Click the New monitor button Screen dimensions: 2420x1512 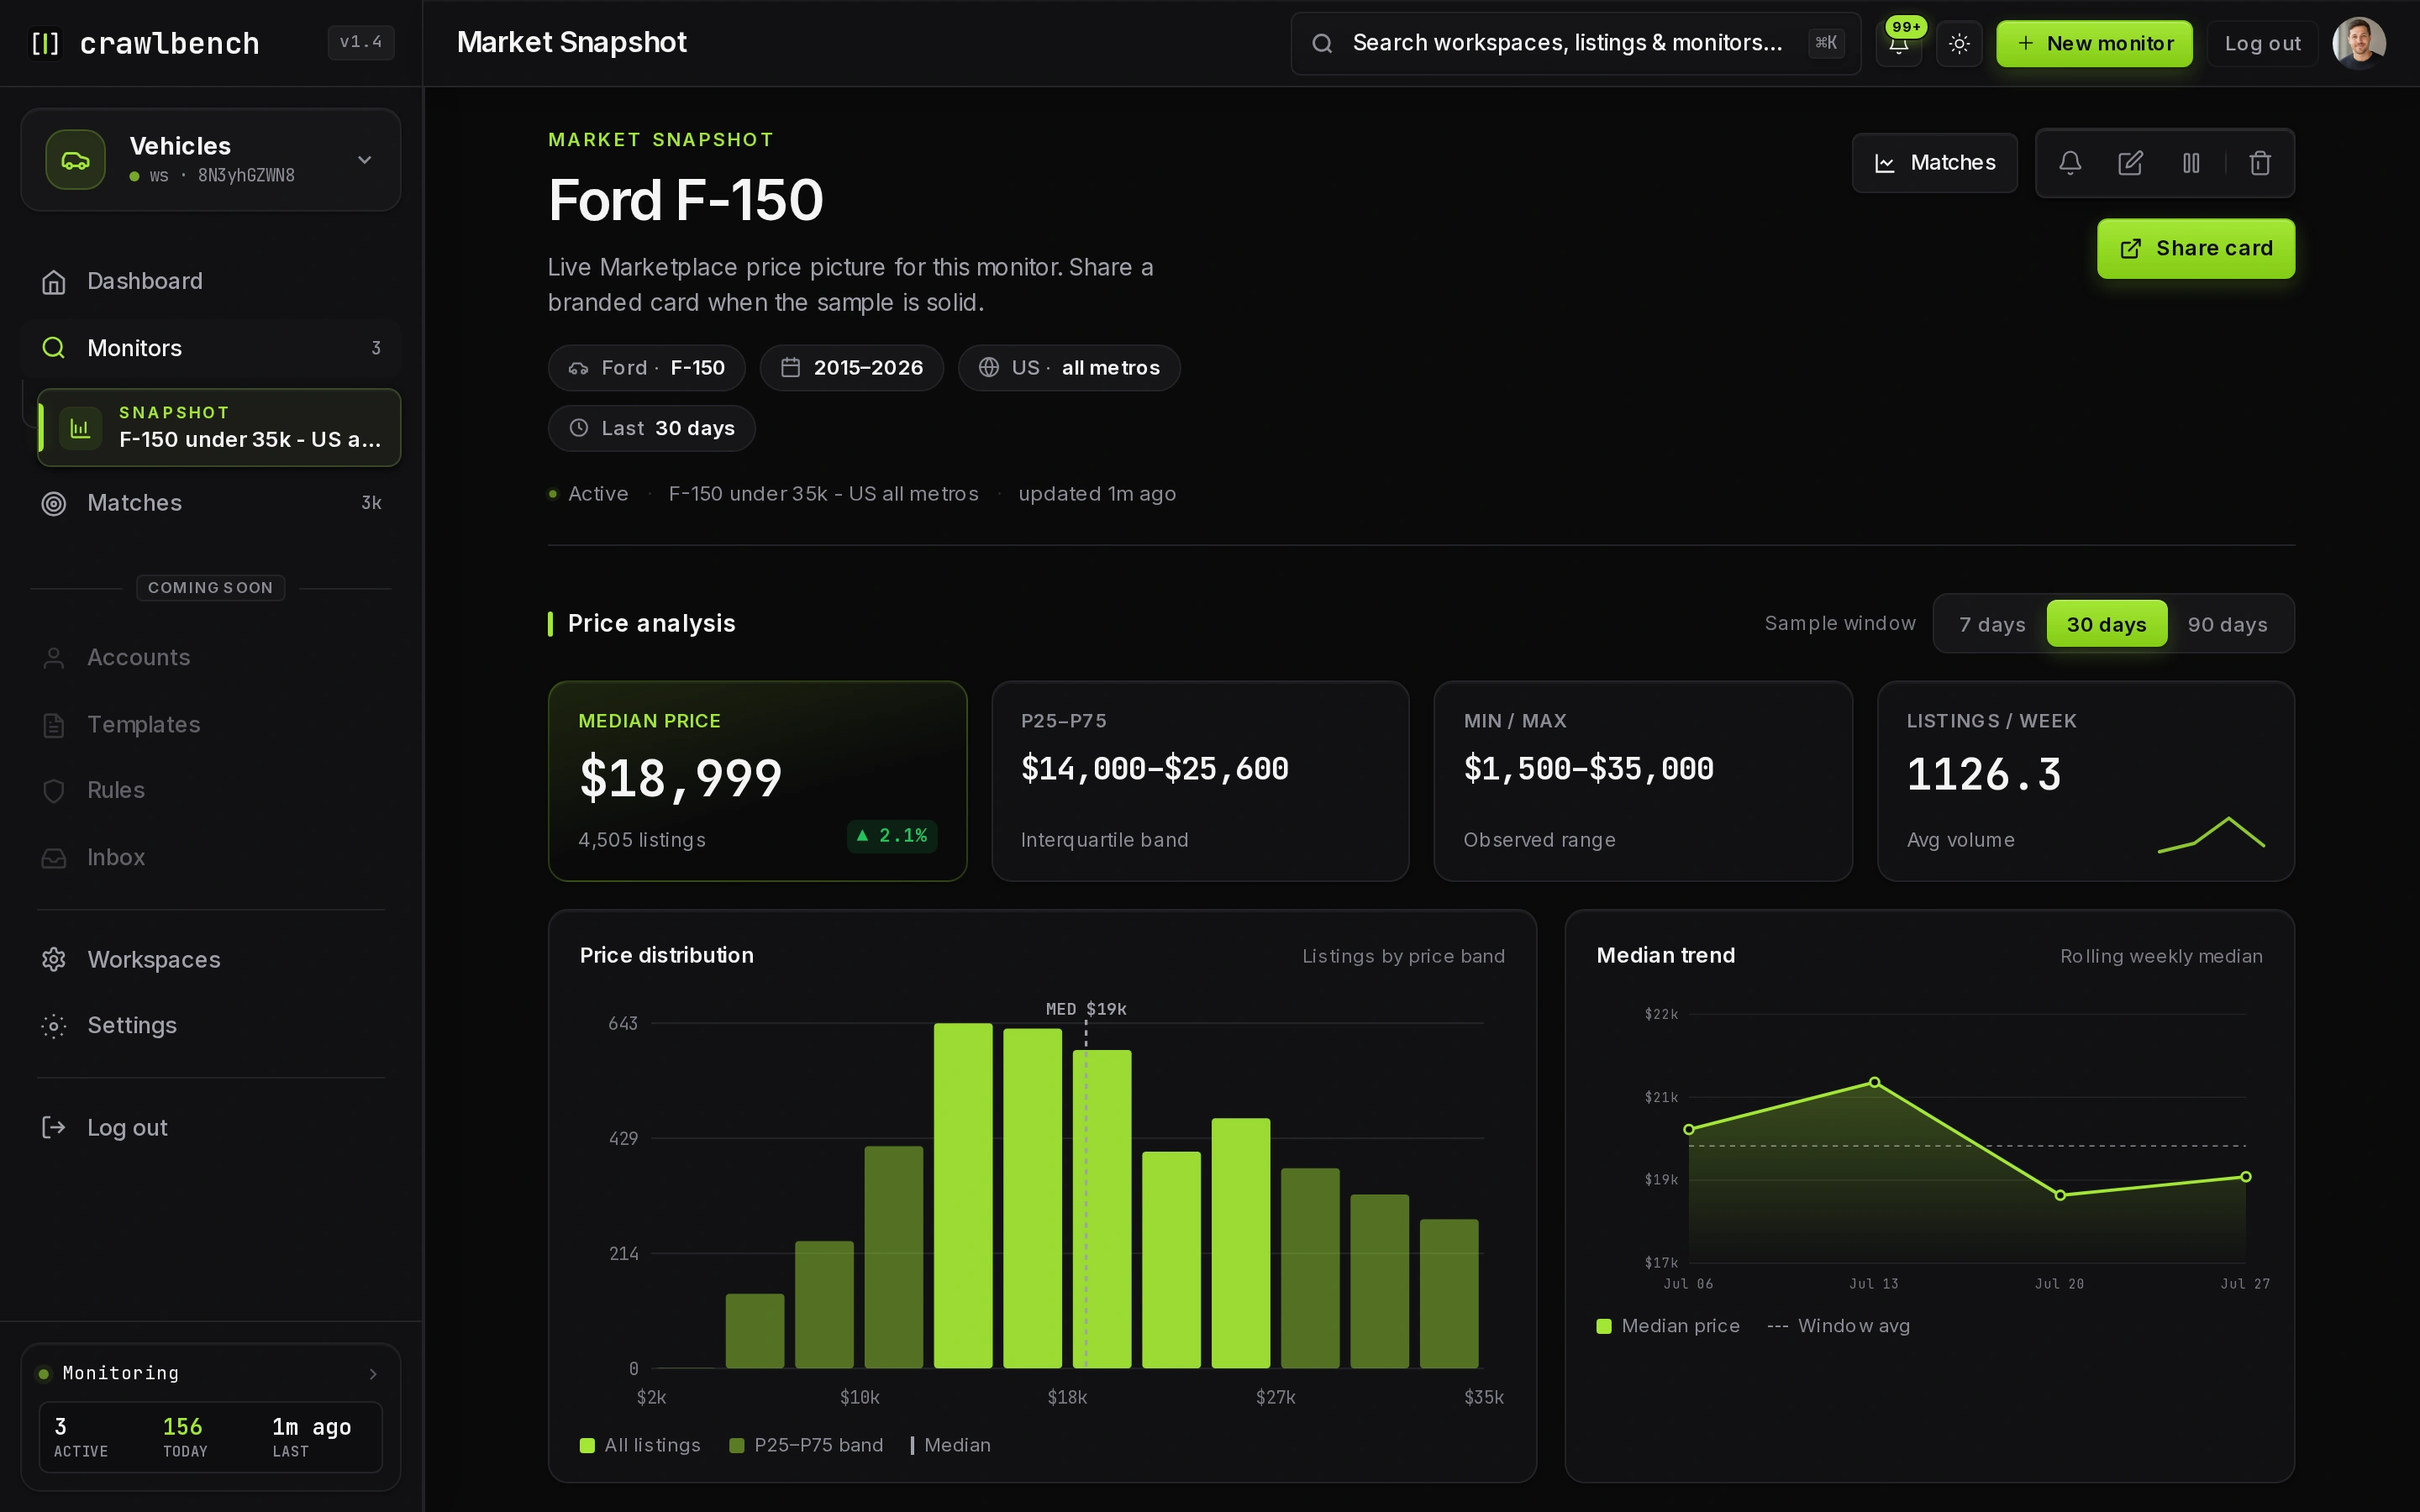point(2094,44)
